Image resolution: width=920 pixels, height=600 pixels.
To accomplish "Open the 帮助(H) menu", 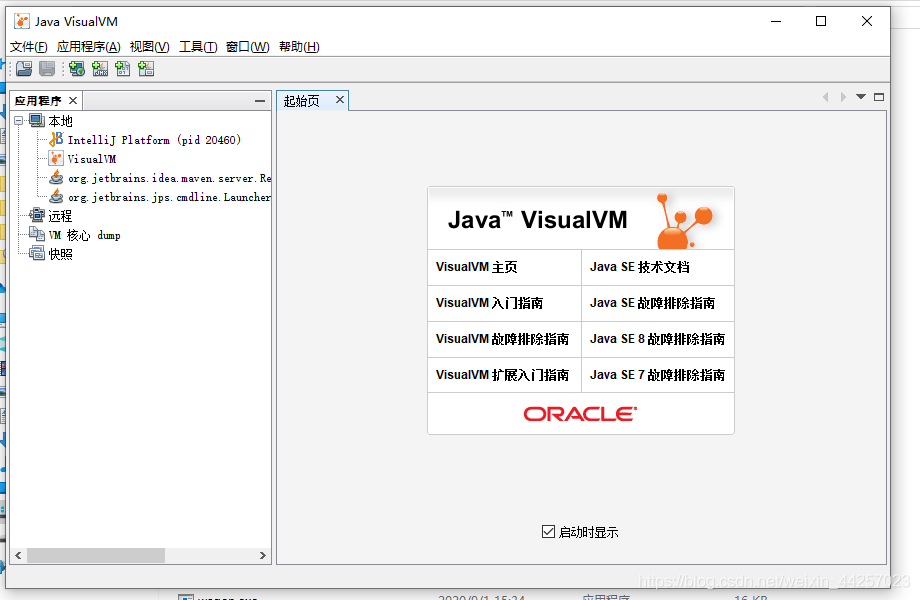I will 299,47.
